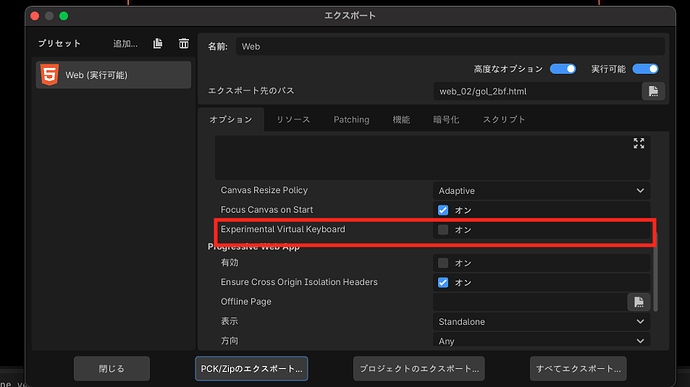Click the Canvas Resize Policy label
Viewport: 690px width, 387px height.
click(264, 190)
